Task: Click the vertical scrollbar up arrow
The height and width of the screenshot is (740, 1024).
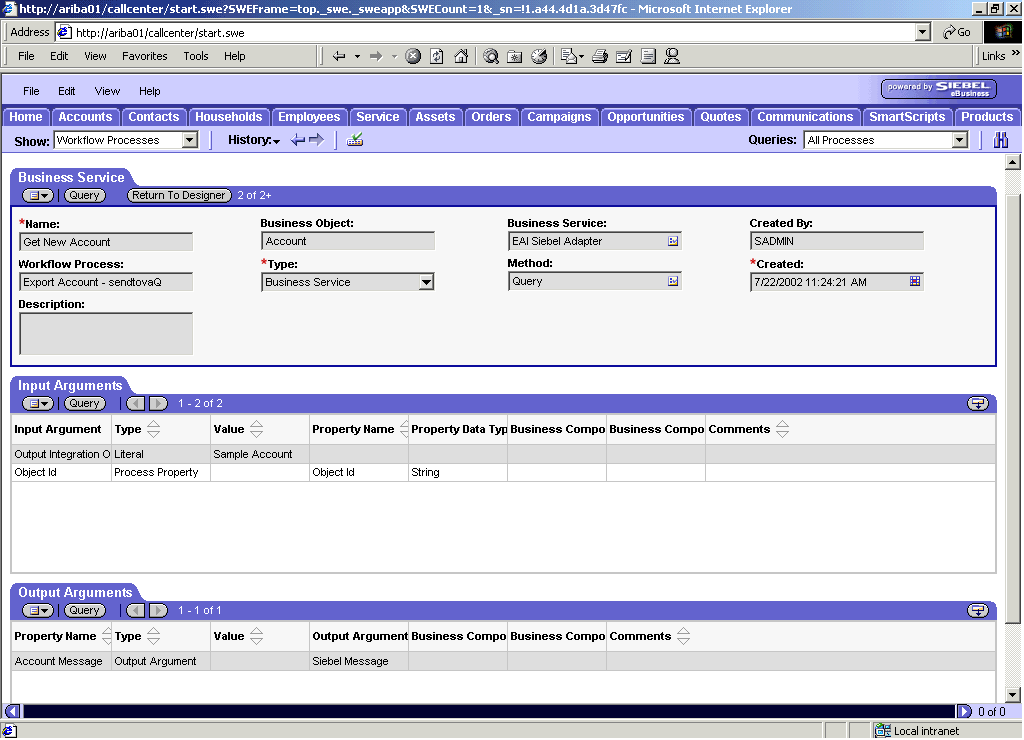Action: pos(1013,161)
